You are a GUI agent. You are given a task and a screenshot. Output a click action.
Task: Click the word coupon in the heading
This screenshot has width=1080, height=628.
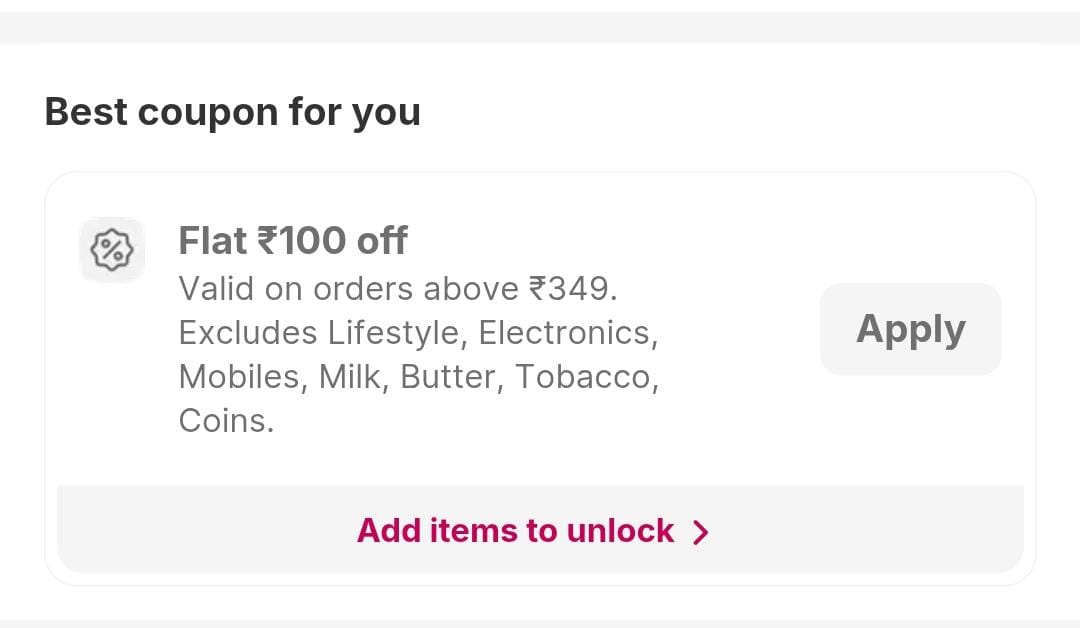208,112
